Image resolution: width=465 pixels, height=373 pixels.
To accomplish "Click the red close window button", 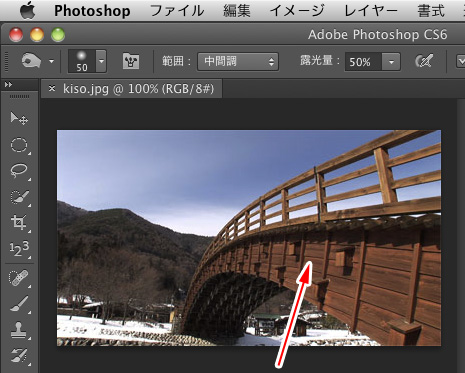I will pos(16,35).
